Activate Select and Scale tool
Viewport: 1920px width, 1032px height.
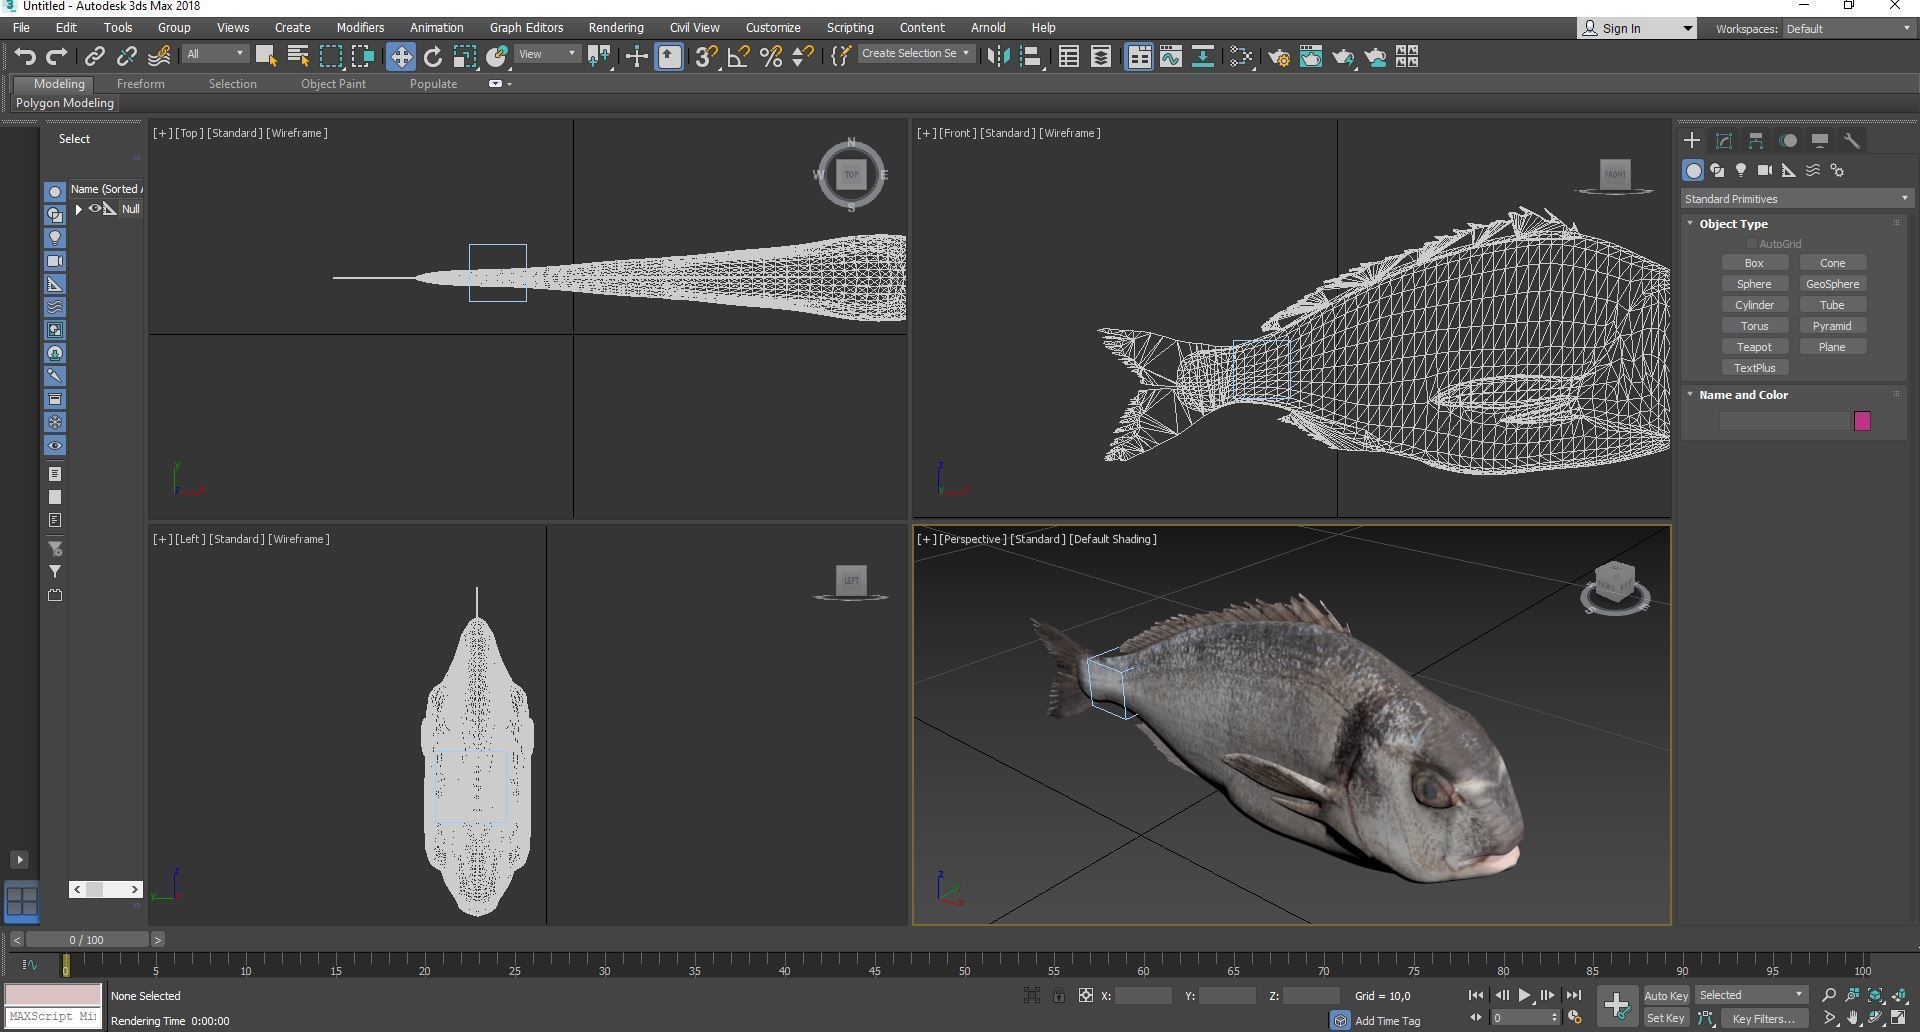(465, 56)
